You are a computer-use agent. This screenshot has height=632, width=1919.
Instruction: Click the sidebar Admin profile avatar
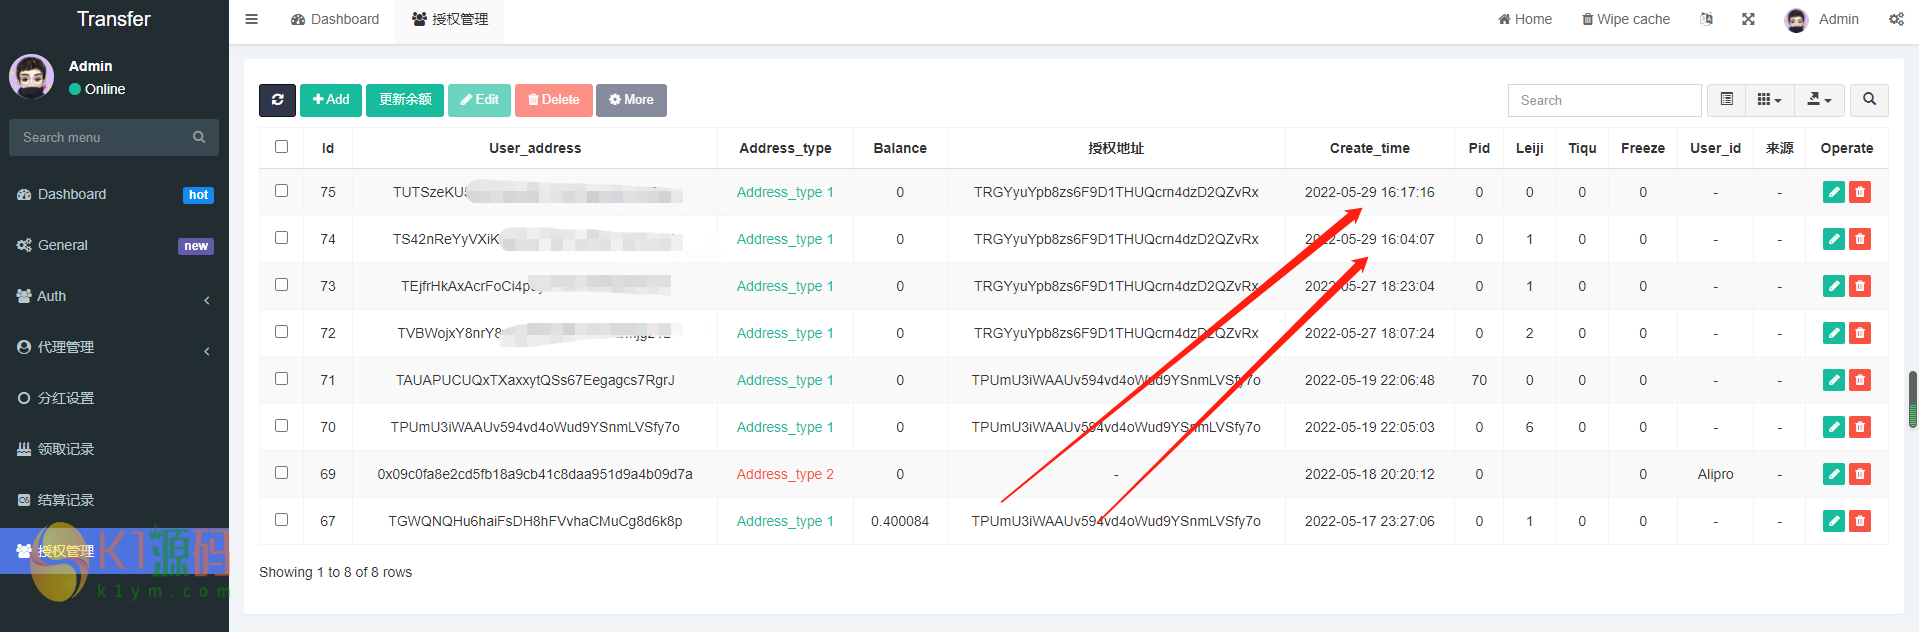(32, 77)
